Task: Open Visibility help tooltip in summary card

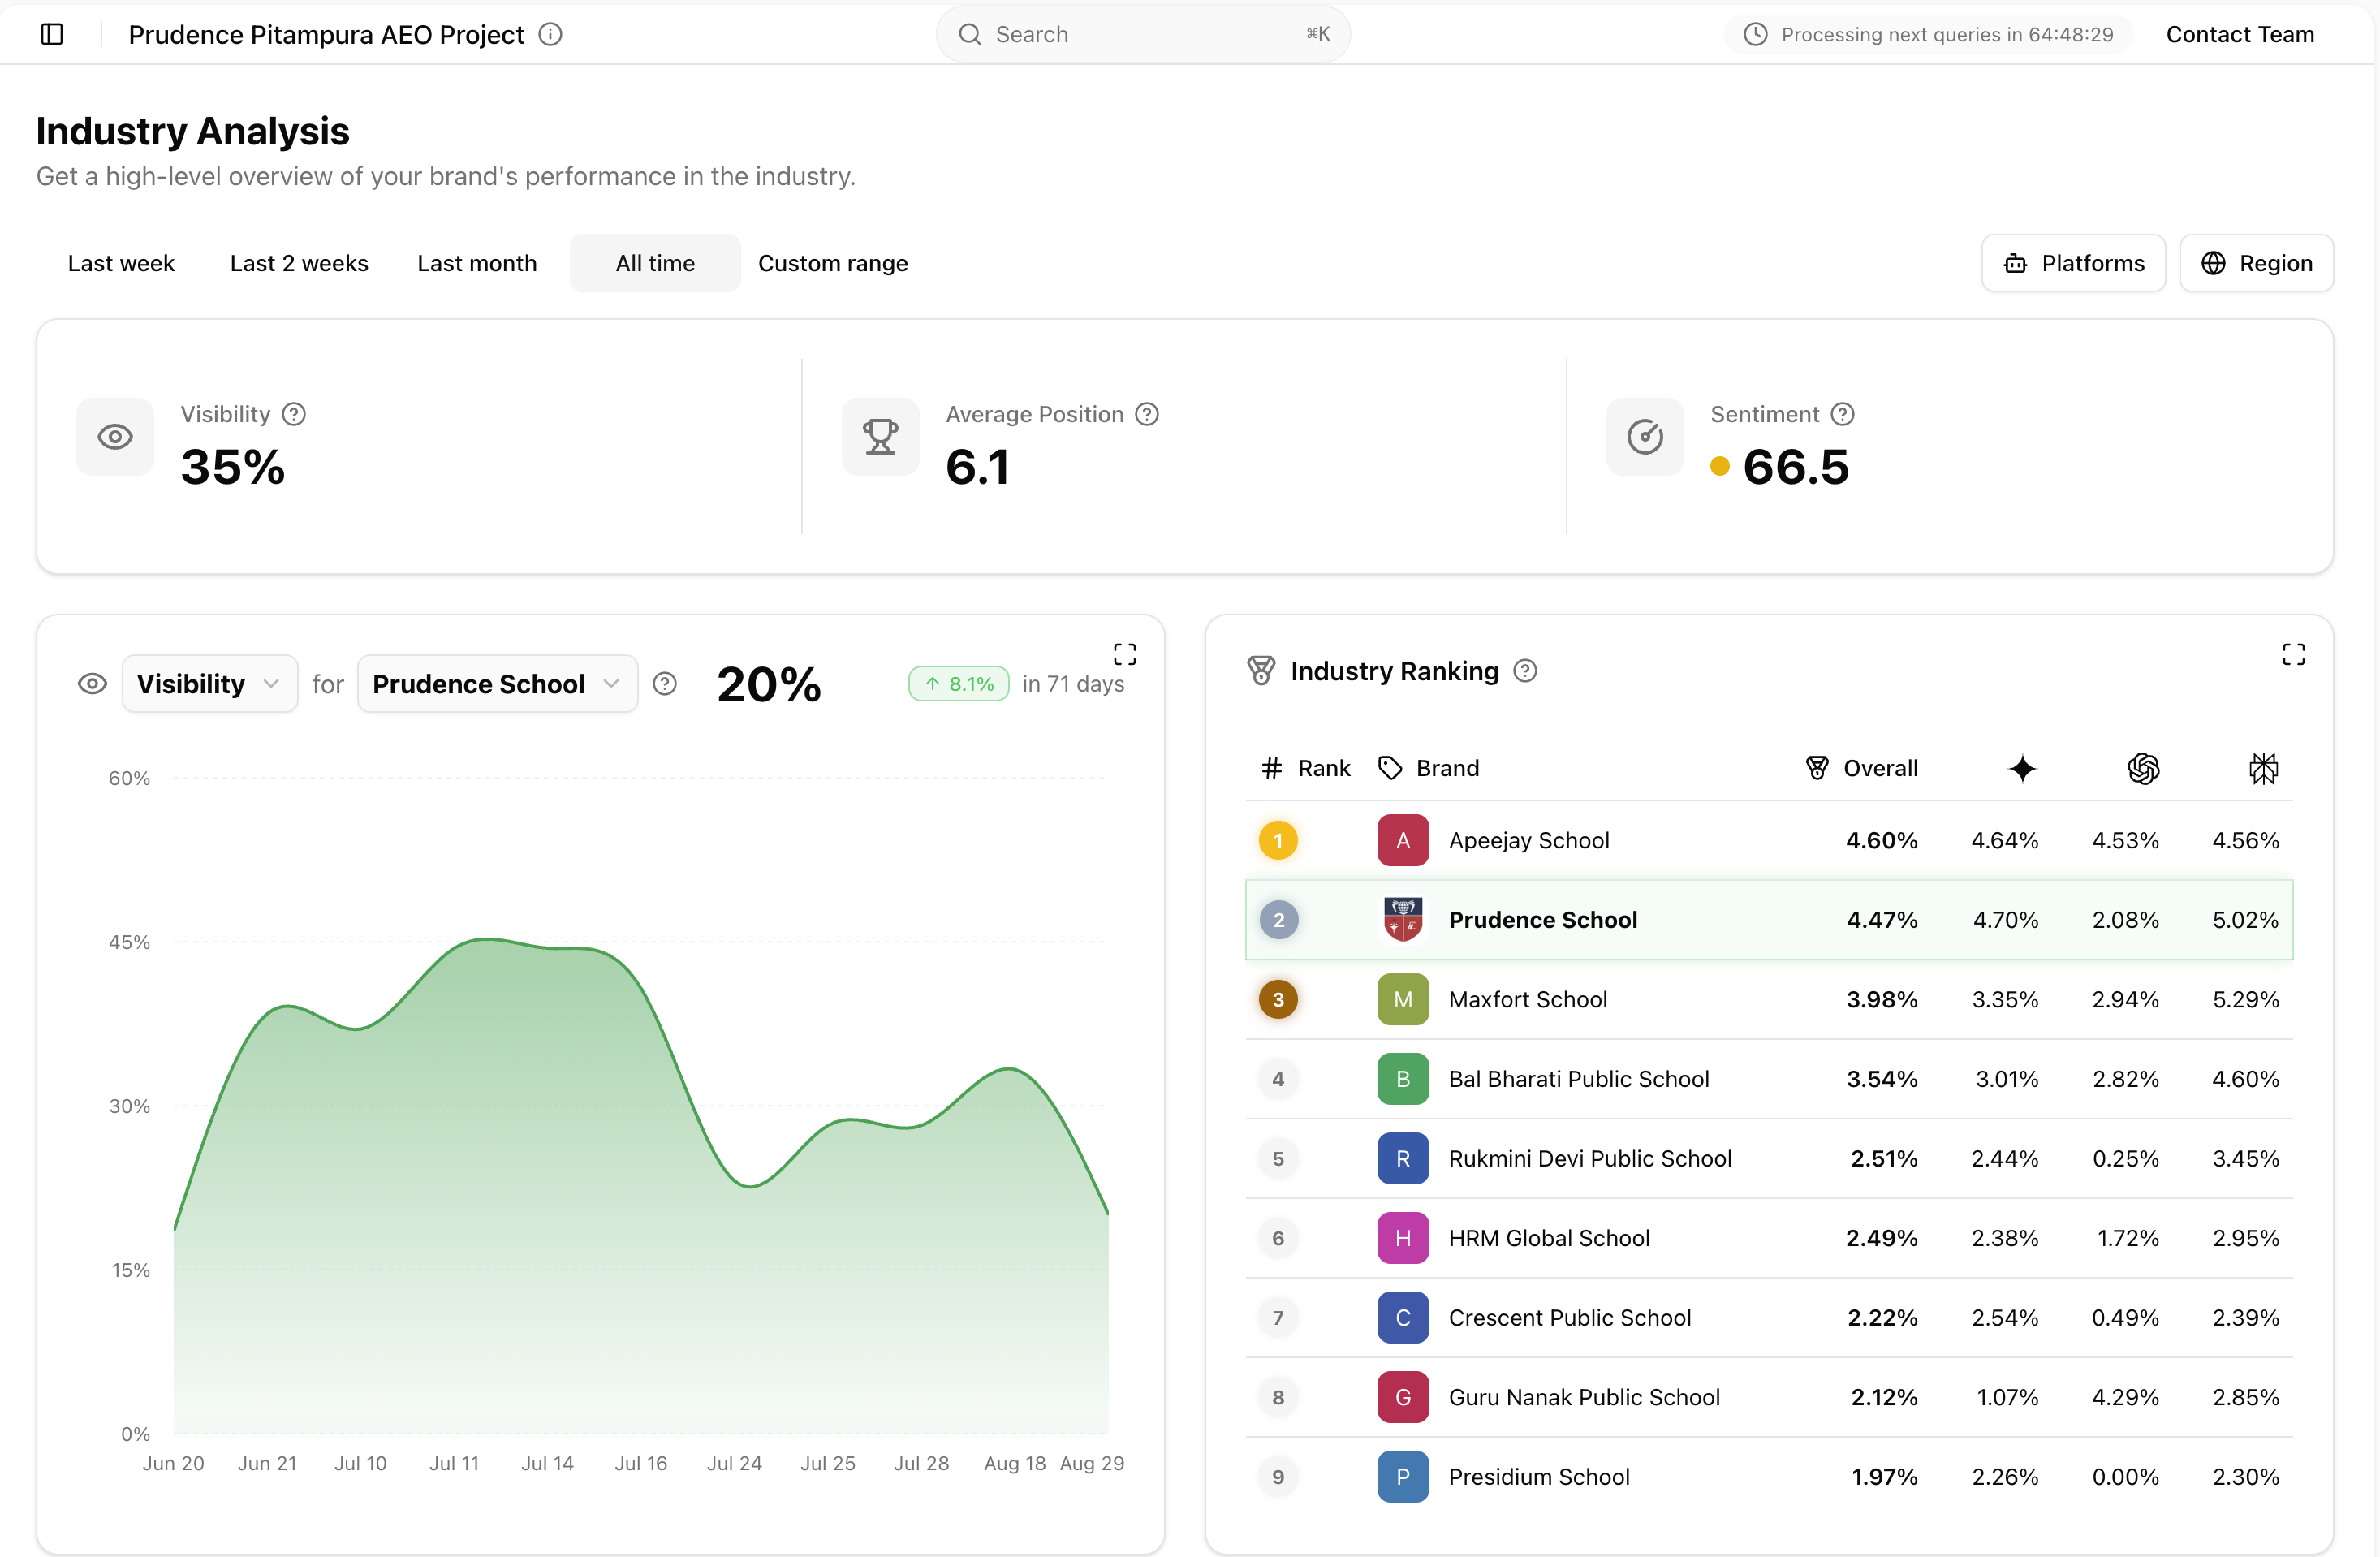Action: (294, 414)
